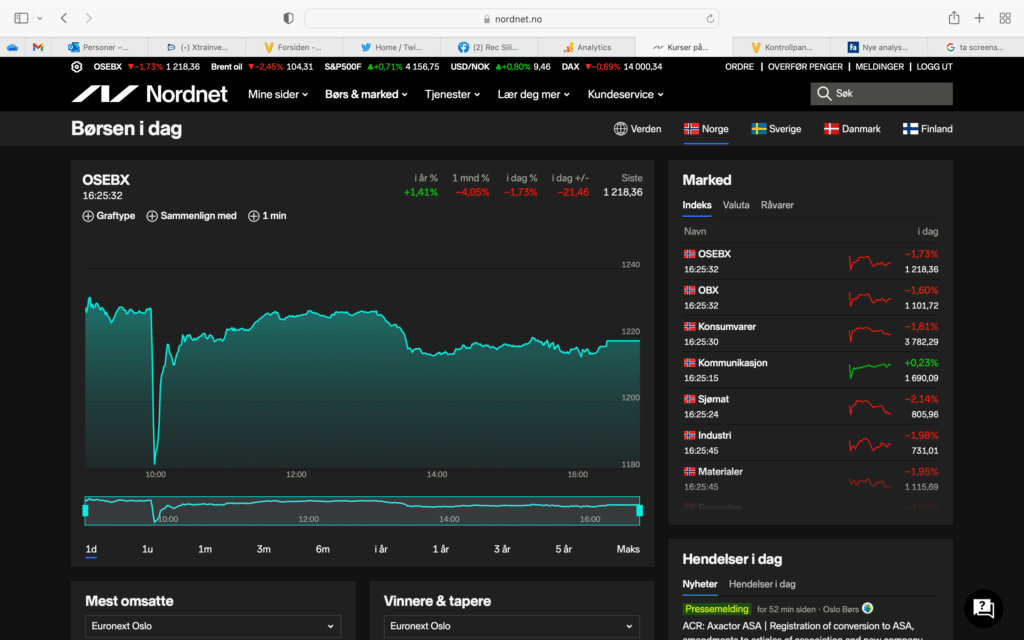Open Euronext Oslo dropdown under Mest omsatte
The width and height of the screenshot is (1024, 640).
pyautogui.click(x=212, y=627)
